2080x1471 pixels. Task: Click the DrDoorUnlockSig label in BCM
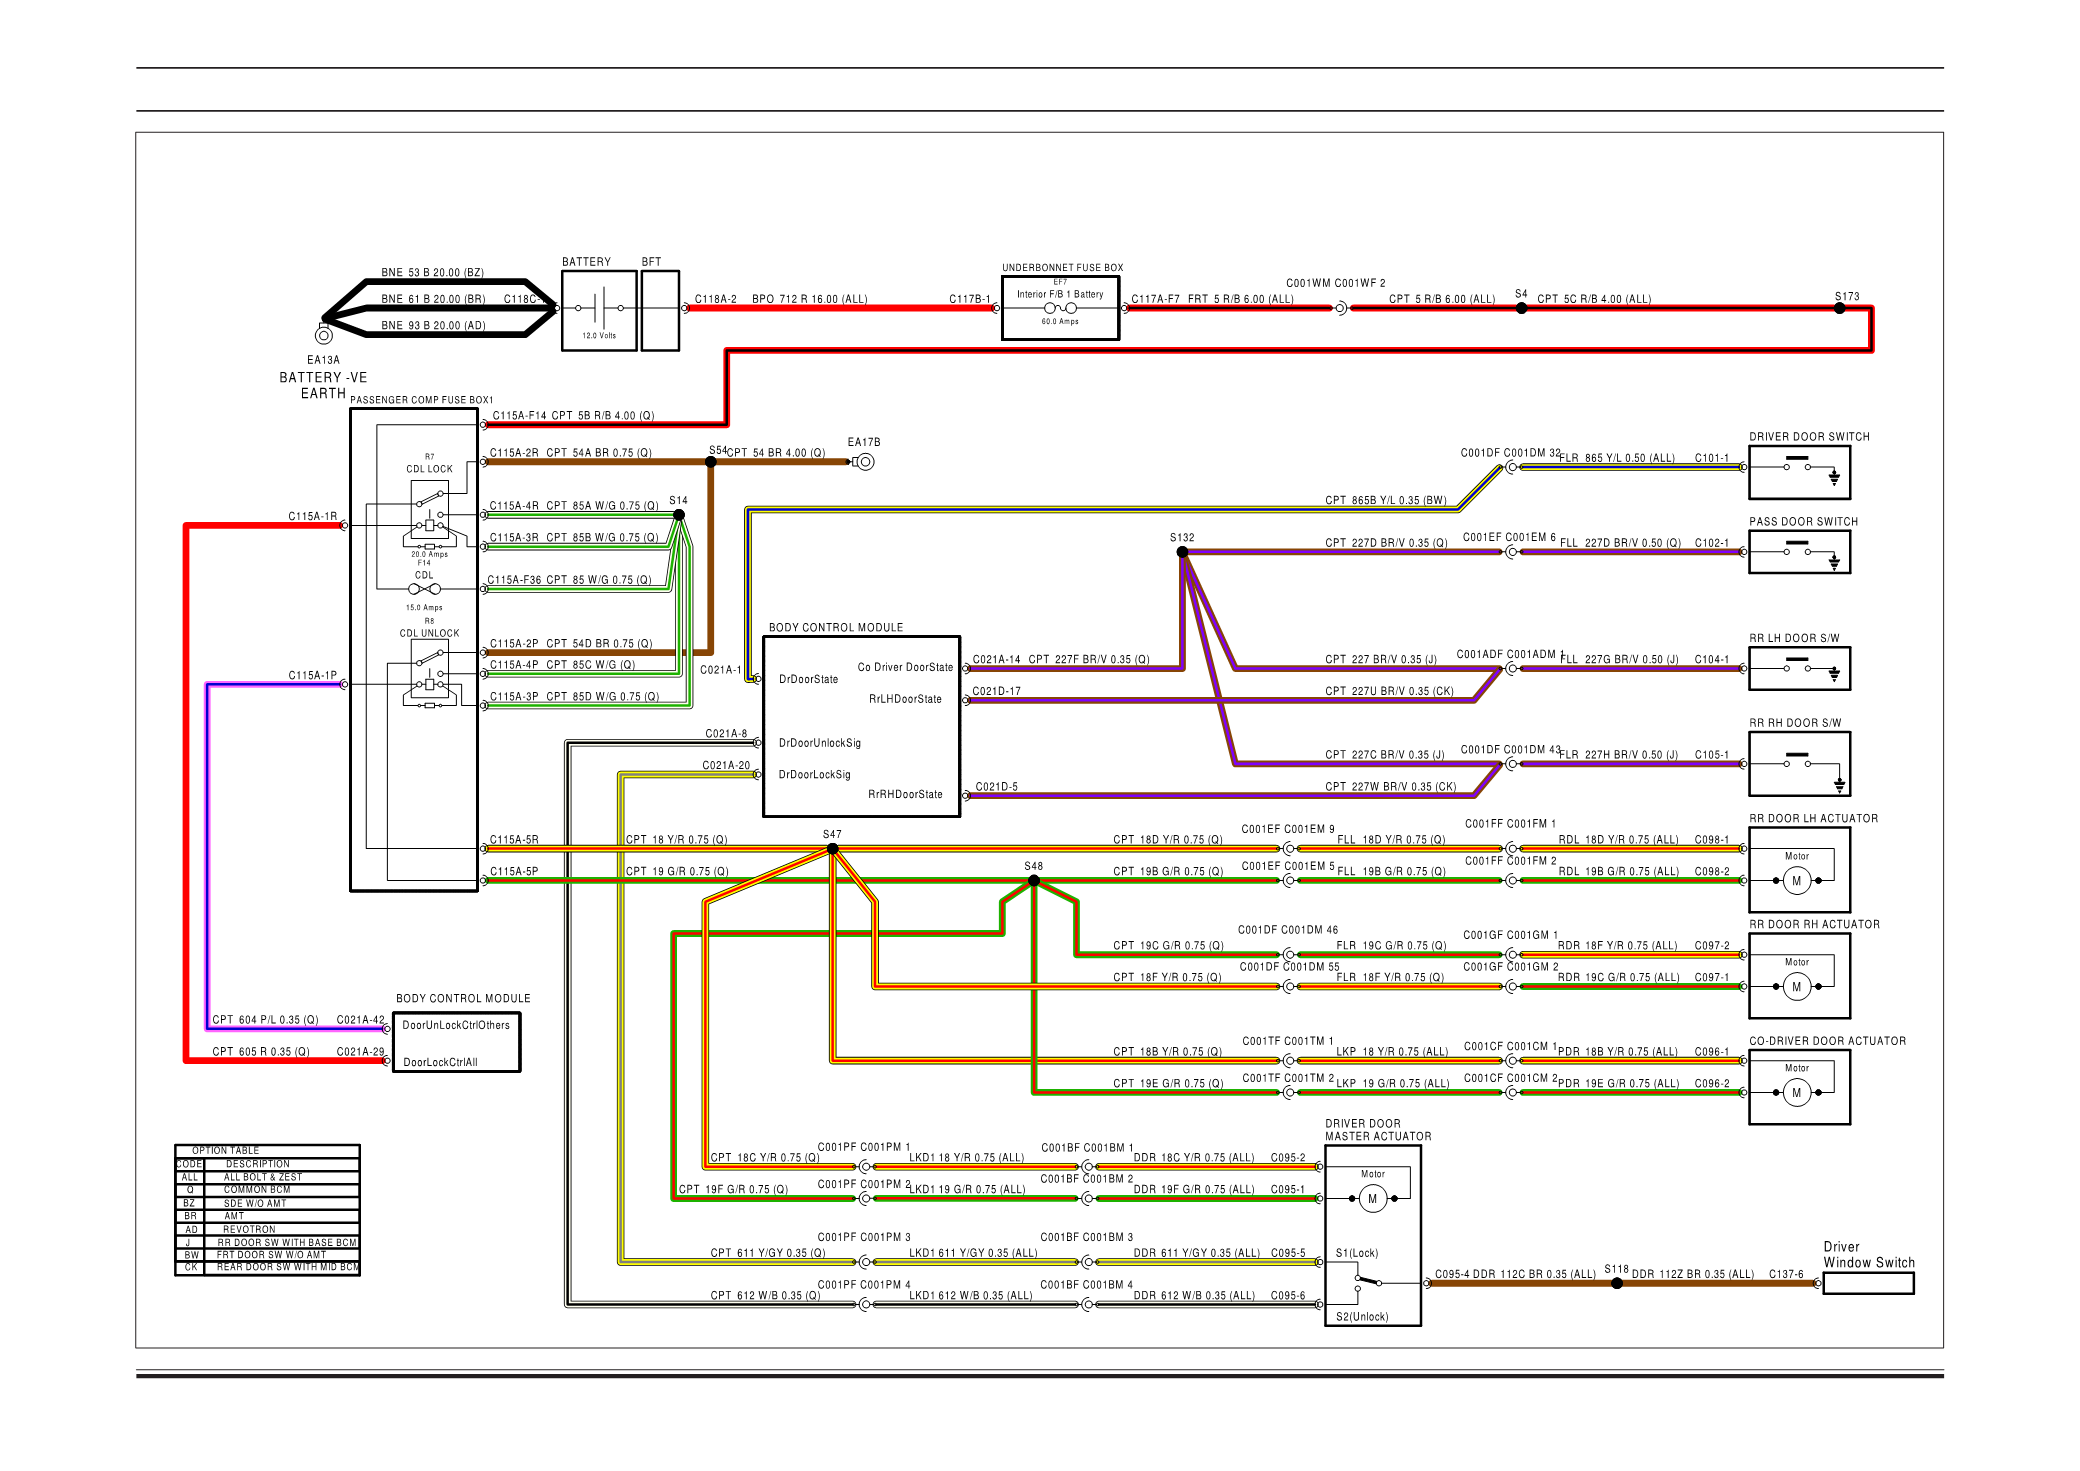pyautogui.click(x=819, y=743)
